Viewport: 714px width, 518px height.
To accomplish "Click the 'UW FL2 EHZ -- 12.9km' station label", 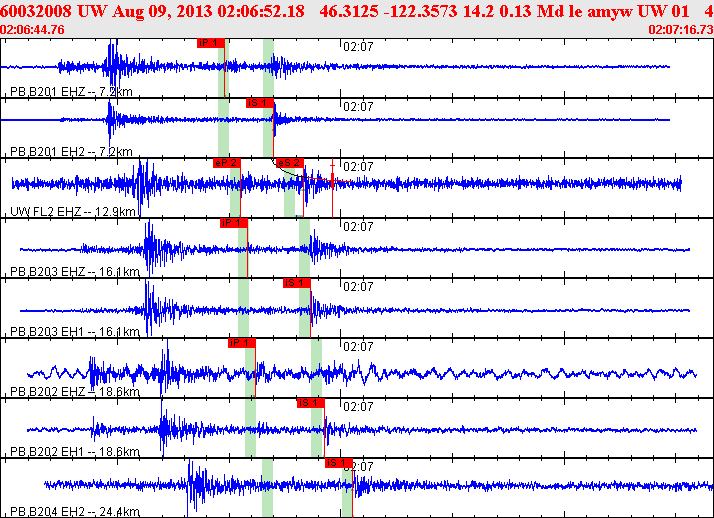I will click(73, 212).
